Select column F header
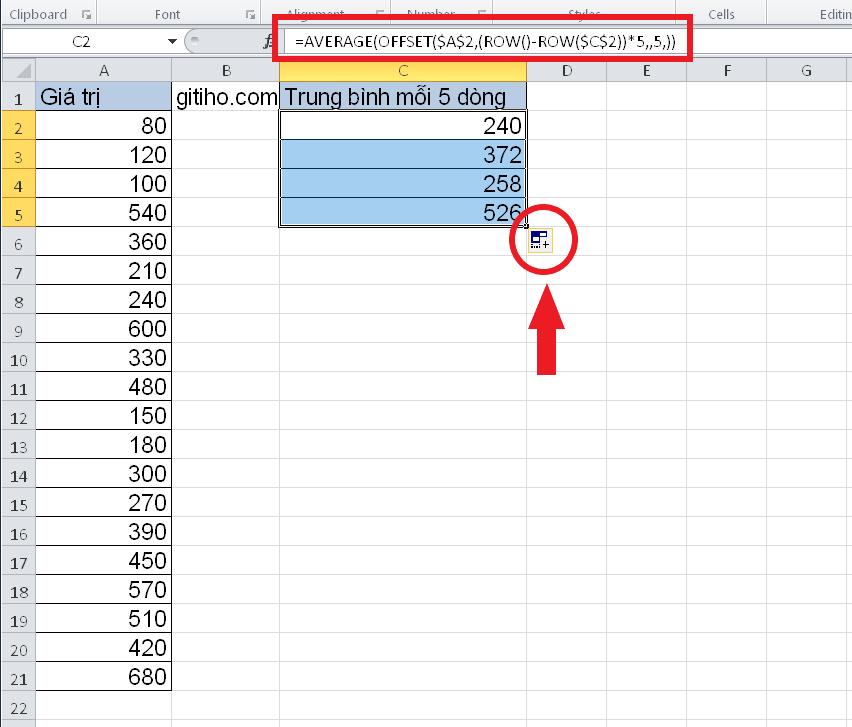This screenshot has width=852, height=727. click(726, 70)
